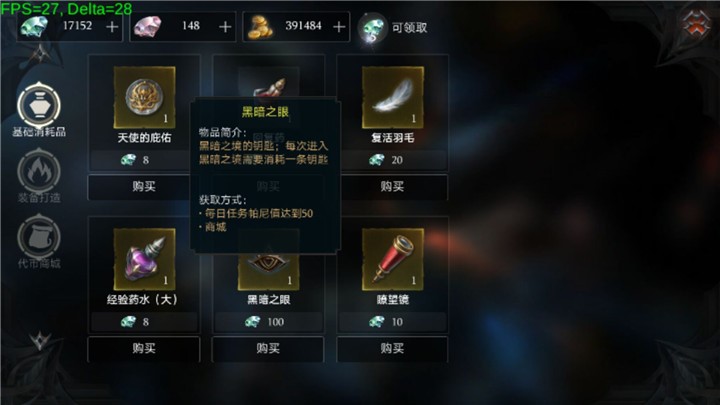The height and width of the screenshot is (405, 720).
Task: Claim the 可领取 gem reward
Action: [394, 28]
